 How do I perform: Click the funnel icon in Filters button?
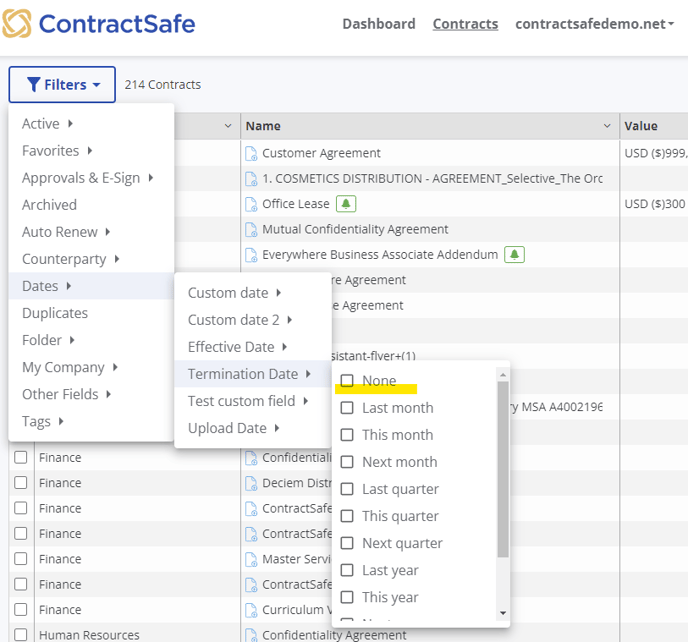(x=33, y=84)
